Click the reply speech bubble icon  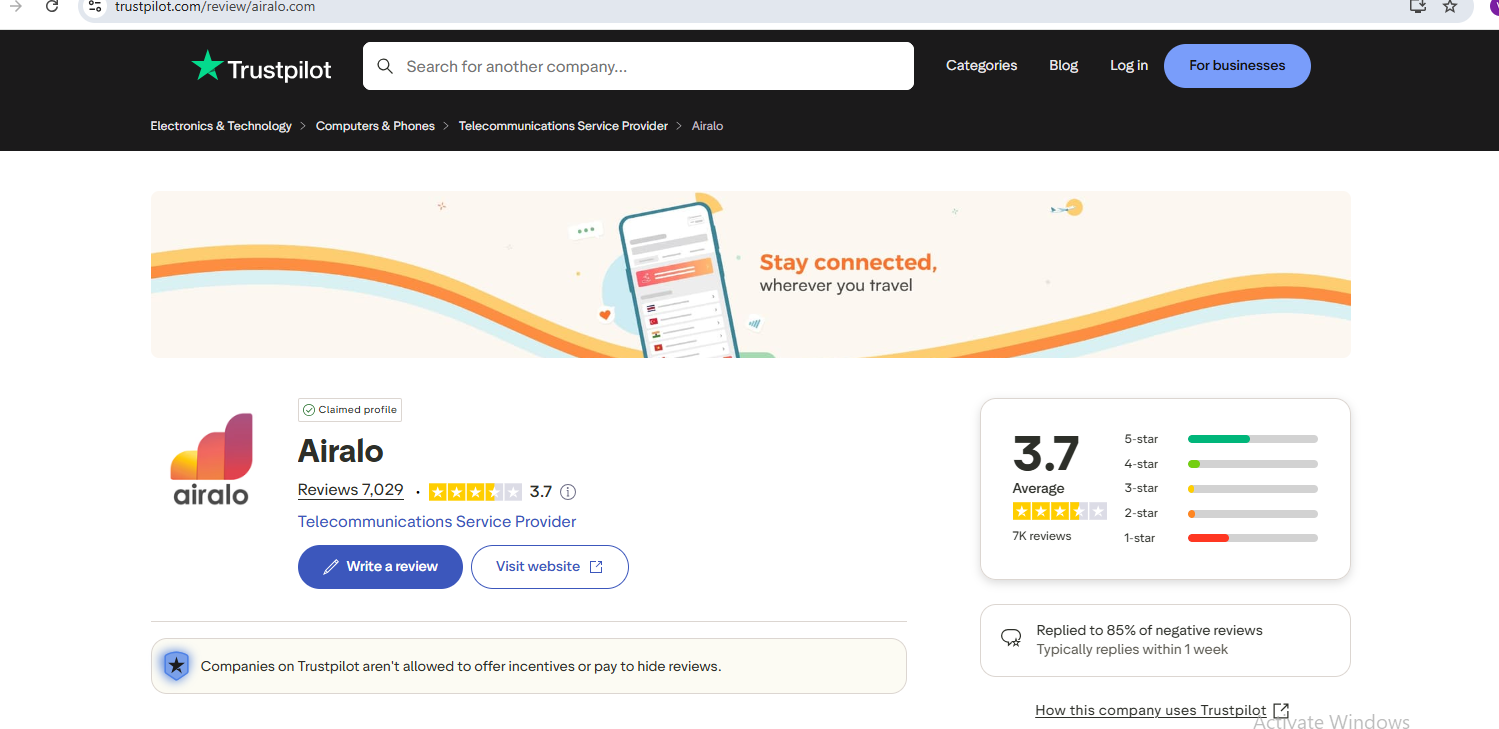point(1011,639)
